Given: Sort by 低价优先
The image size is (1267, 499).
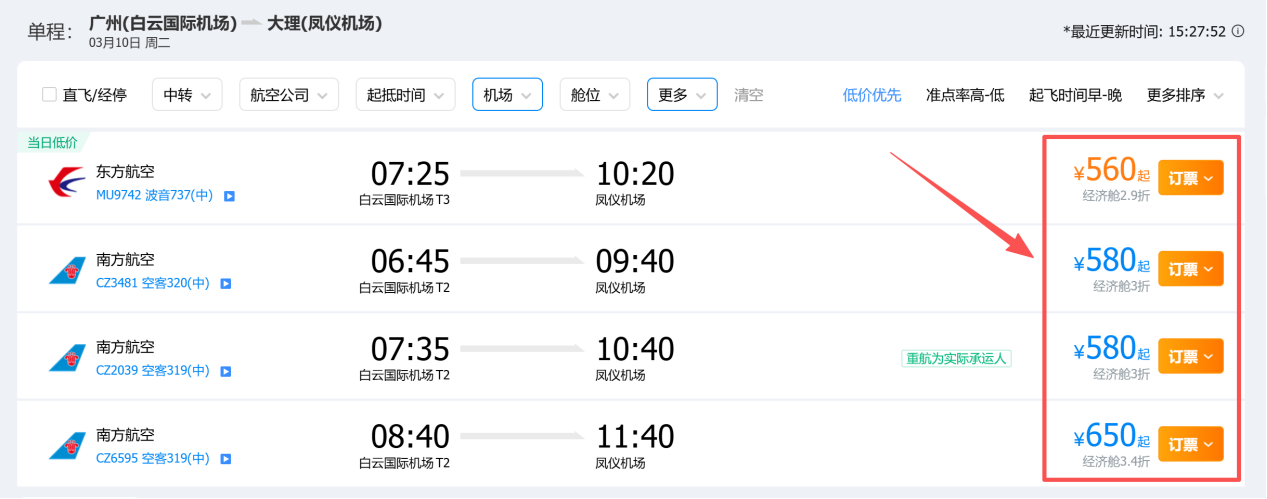Looking at the screenshot, I should 872,96.
